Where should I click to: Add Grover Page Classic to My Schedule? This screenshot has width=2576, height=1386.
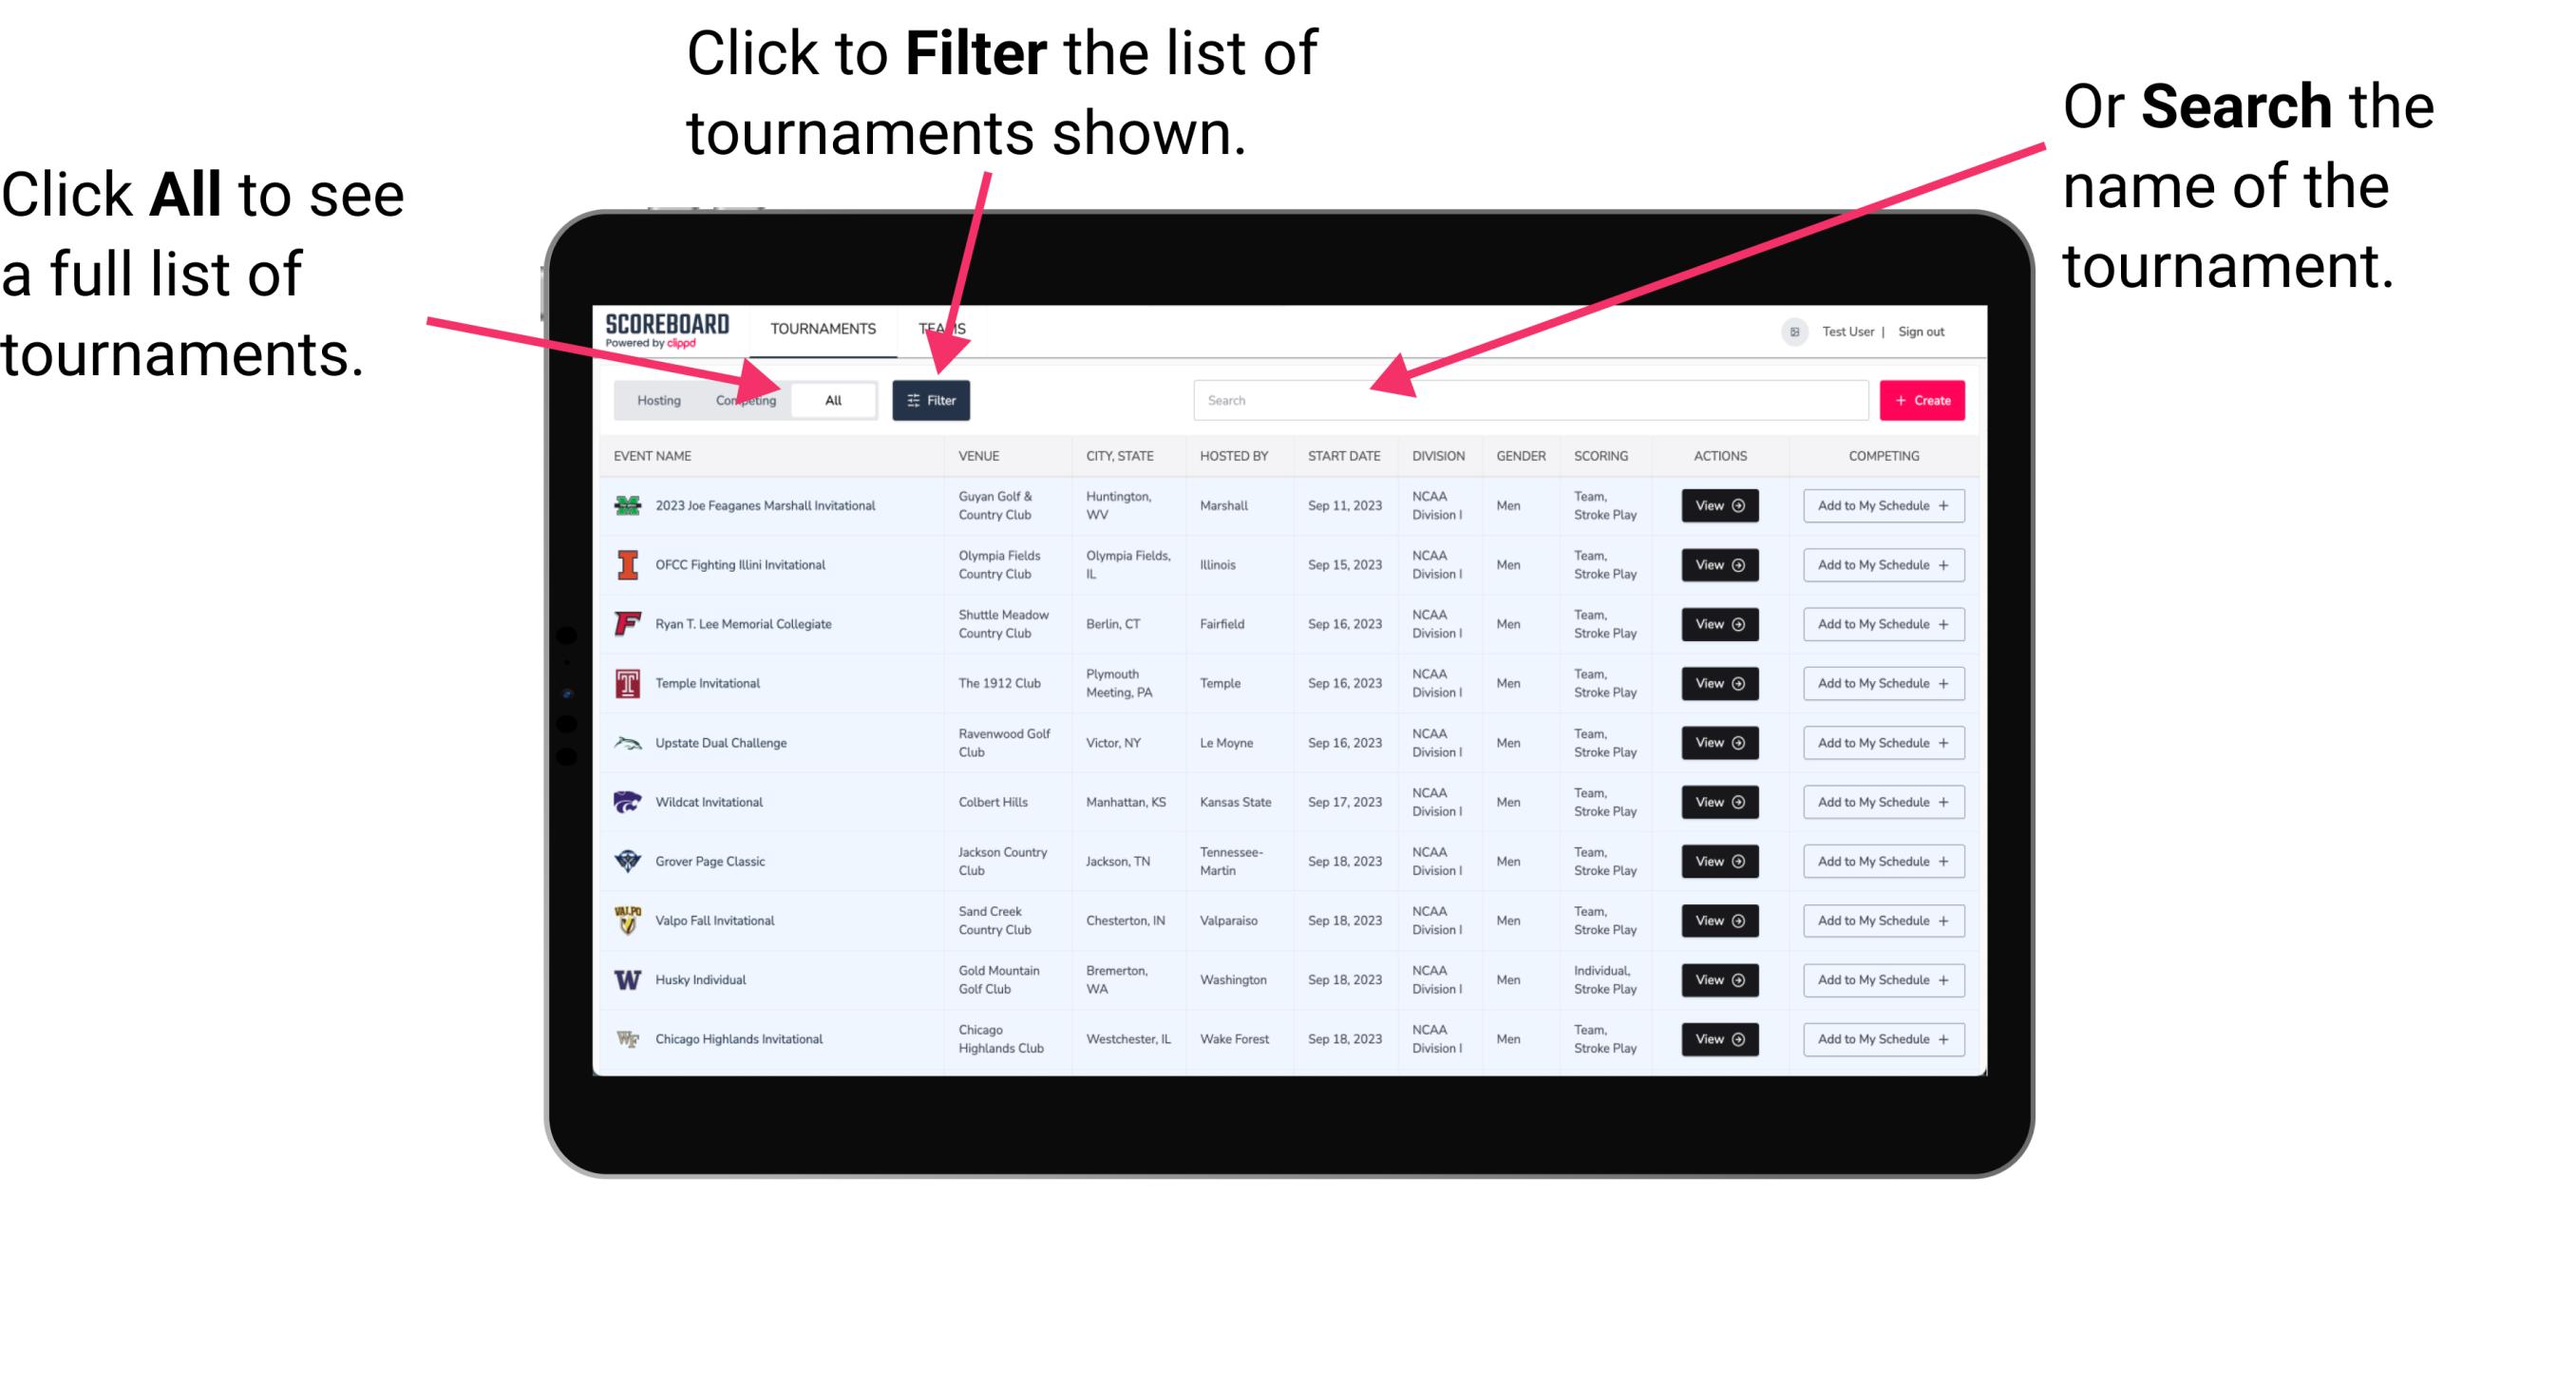(x=1882, y=861)
